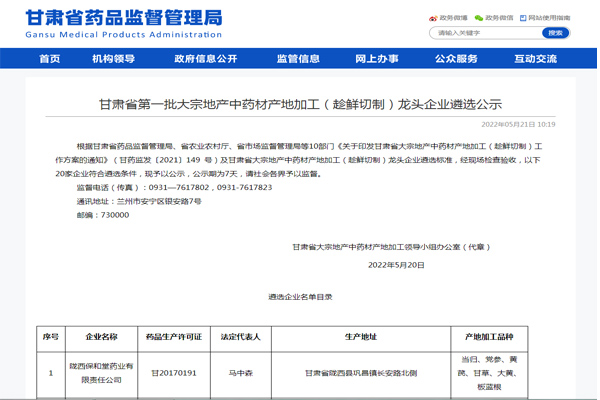
Task: Select 政府信息公开 in the navigation bar
Action: (206, 59)
